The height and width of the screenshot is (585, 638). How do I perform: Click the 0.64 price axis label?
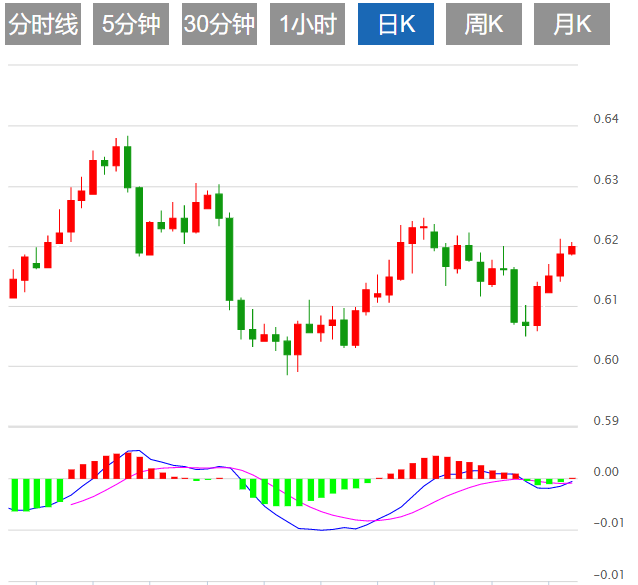605,120
